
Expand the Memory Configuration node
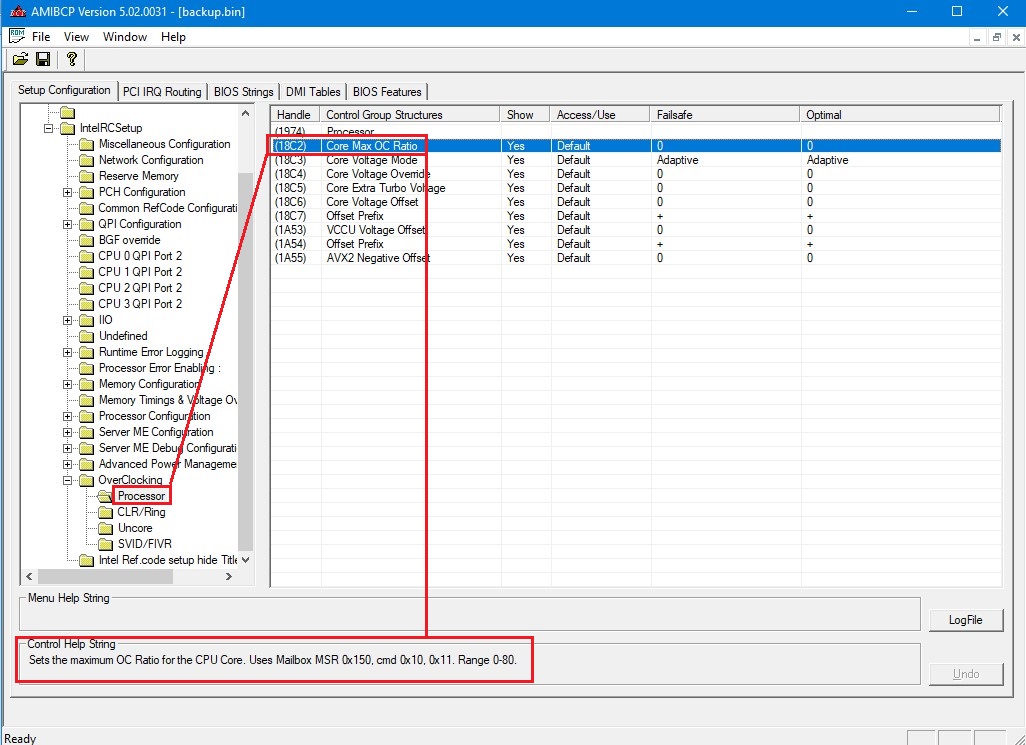pyautogui.click(x=67, y=385)
